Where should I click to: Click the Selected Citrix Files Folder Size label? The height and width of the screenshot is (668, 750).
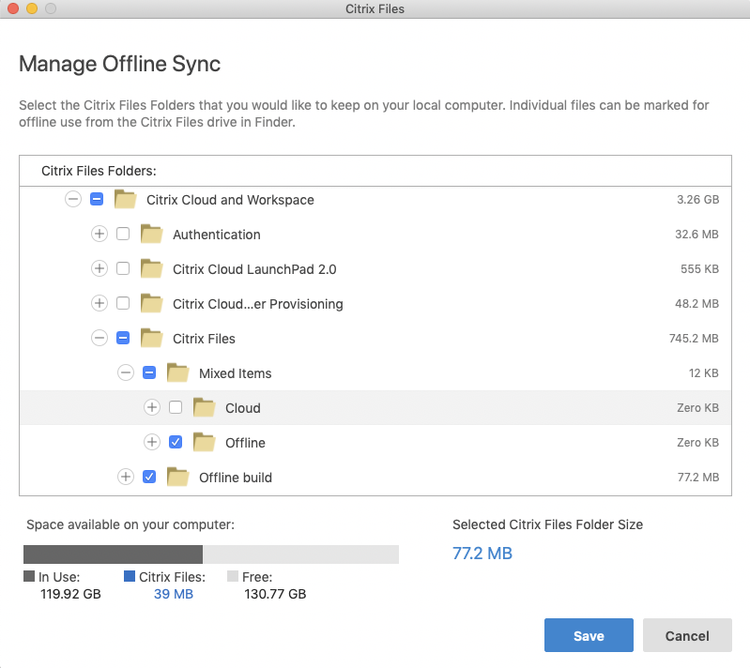pos(548,525)
